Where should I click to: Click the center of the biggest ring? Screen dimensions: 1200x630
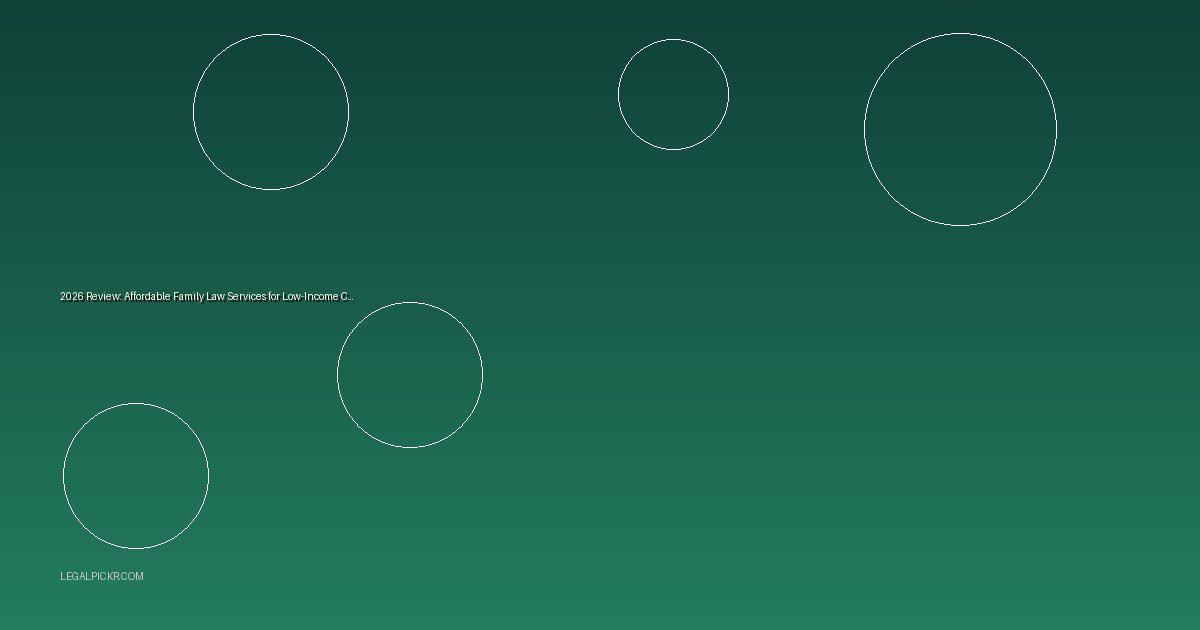(x=960, y=129)
